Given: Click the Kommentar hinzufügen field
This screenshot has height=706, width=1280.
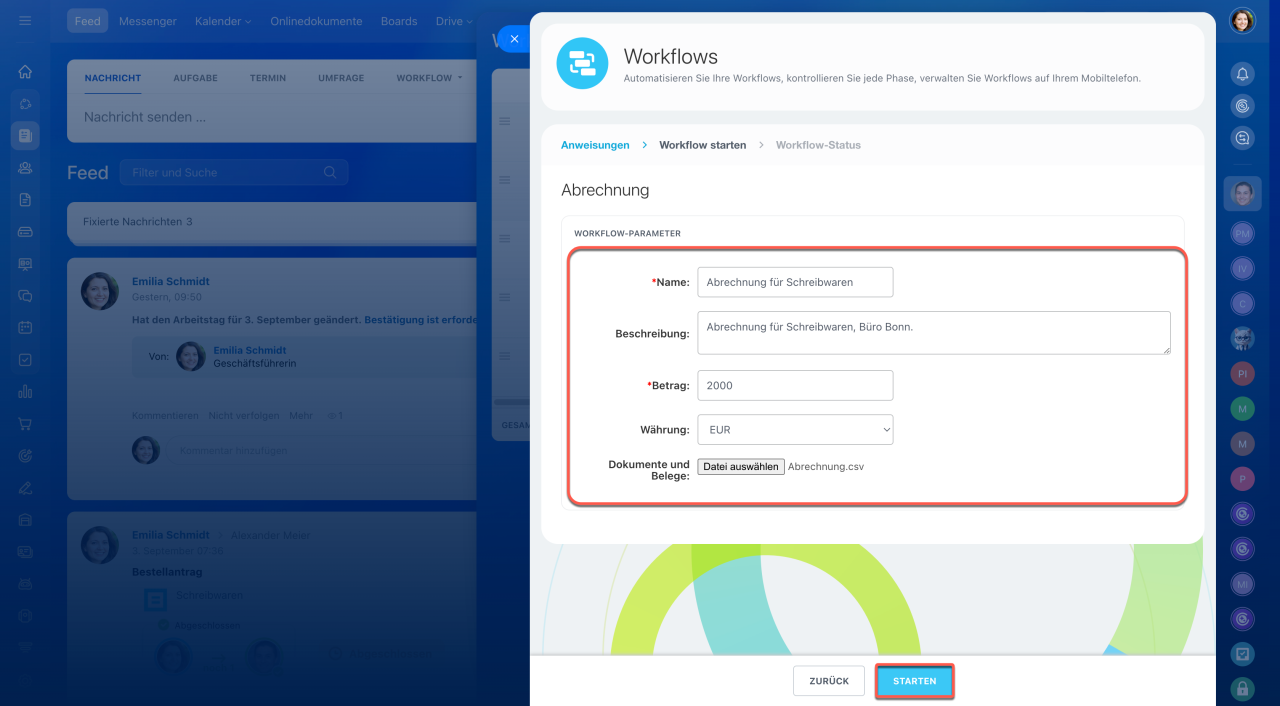Looking at the screenshot, I should coord(320,450).
